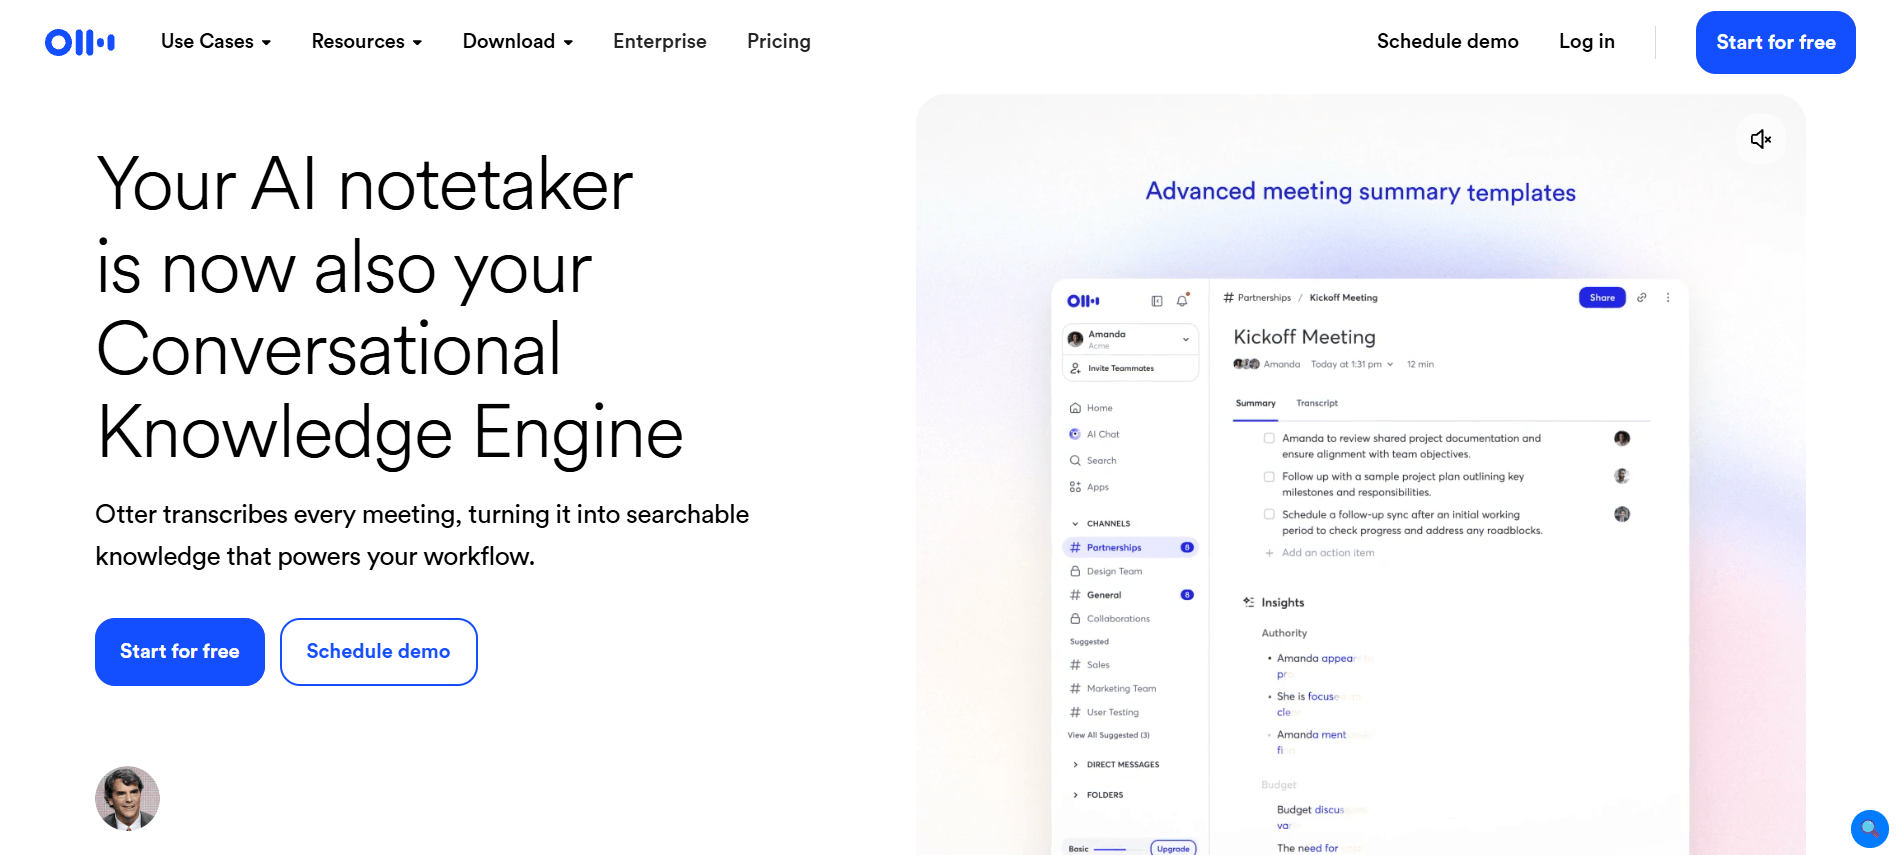Screen dimensions: 1897x855
Task: Click the Insights sparkle icon
Action: click(1248, 602)
